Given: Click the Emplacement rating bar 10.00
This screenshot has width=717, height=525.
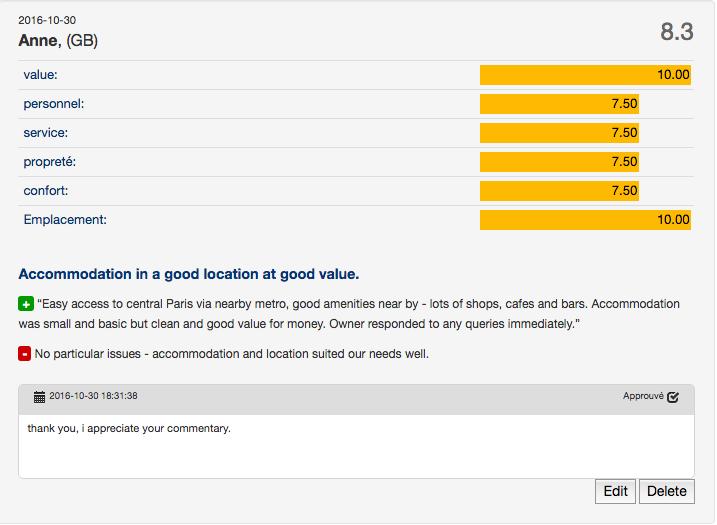Looking at the screenshot, I should pos(585,220).
